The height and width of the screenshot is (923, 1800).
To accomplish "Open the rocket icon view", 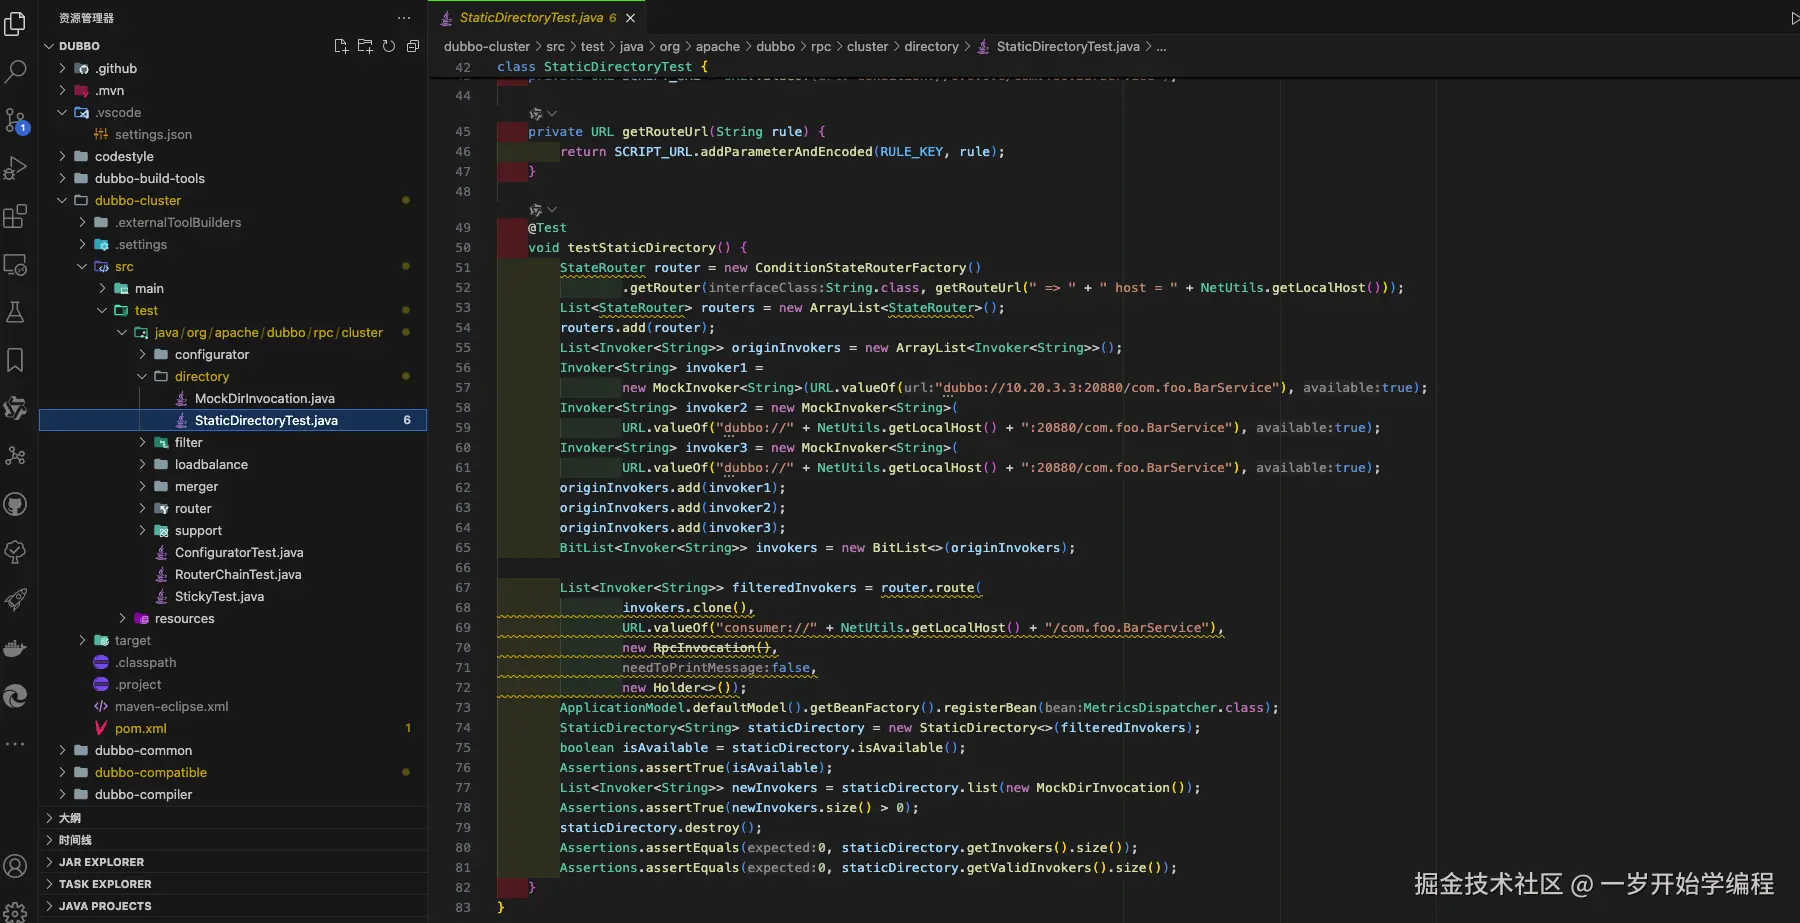I will pyautogui.click(x=15, y=600).
